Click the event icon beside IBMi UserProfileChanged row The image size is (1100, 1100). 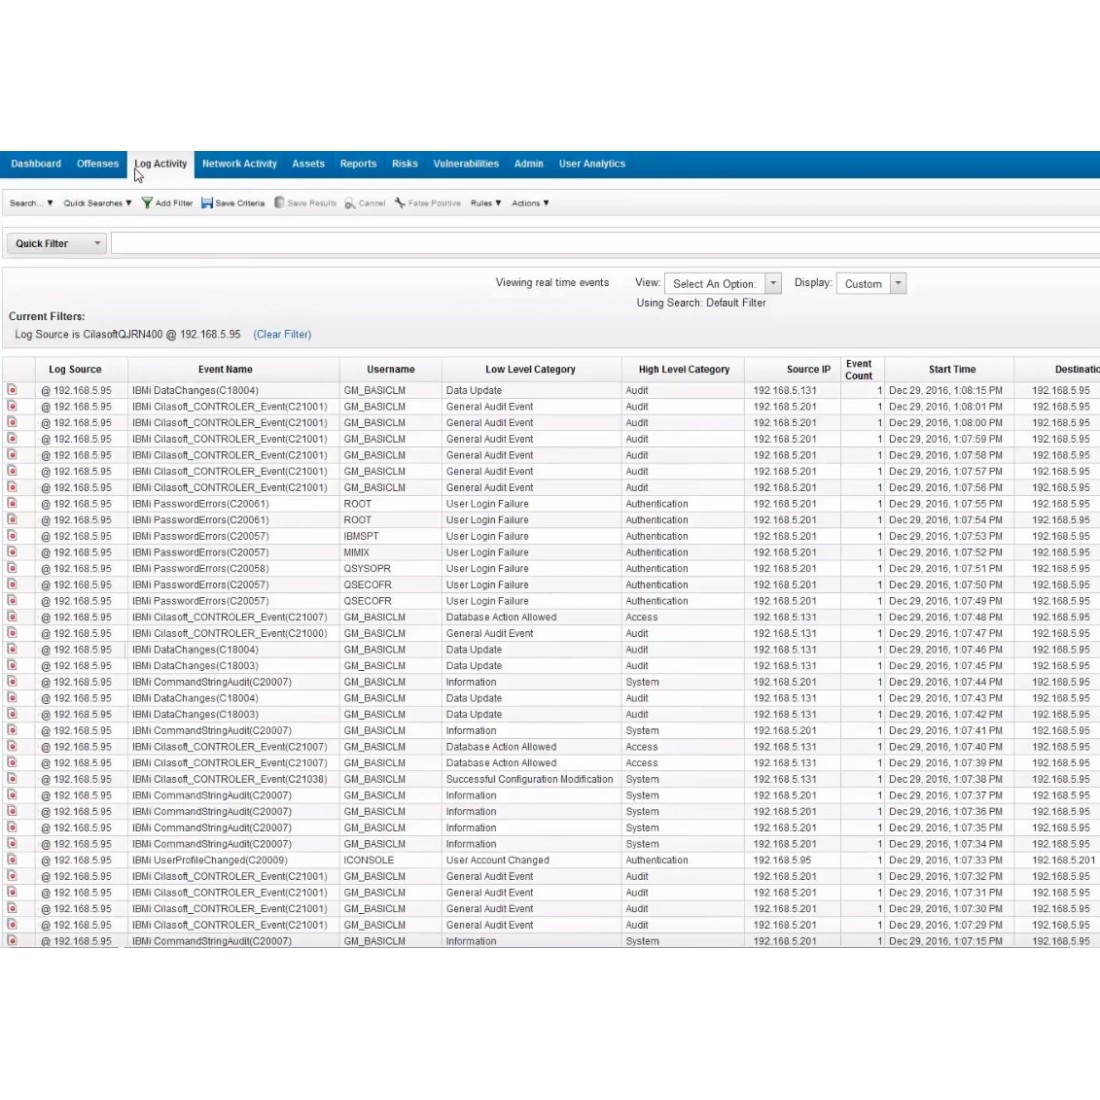pyautogui.click(x=14, y=859)
